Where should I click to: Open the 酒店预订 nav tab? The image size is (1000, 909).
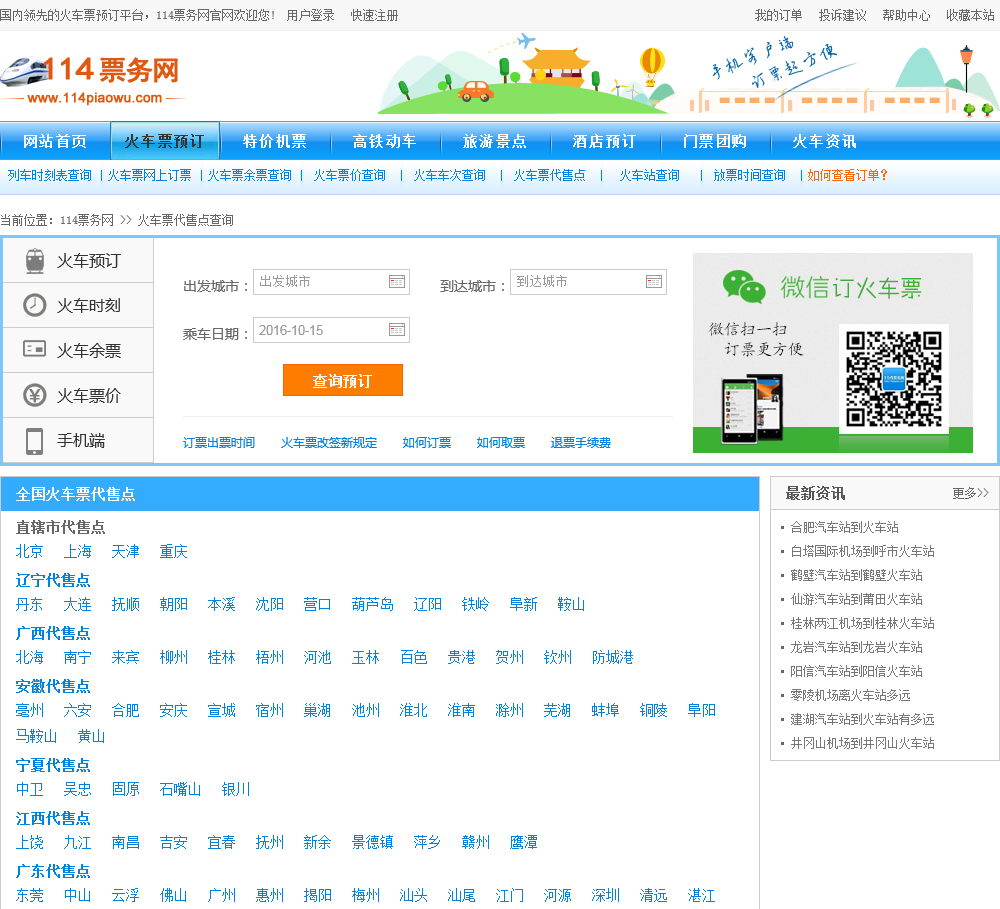605,141
